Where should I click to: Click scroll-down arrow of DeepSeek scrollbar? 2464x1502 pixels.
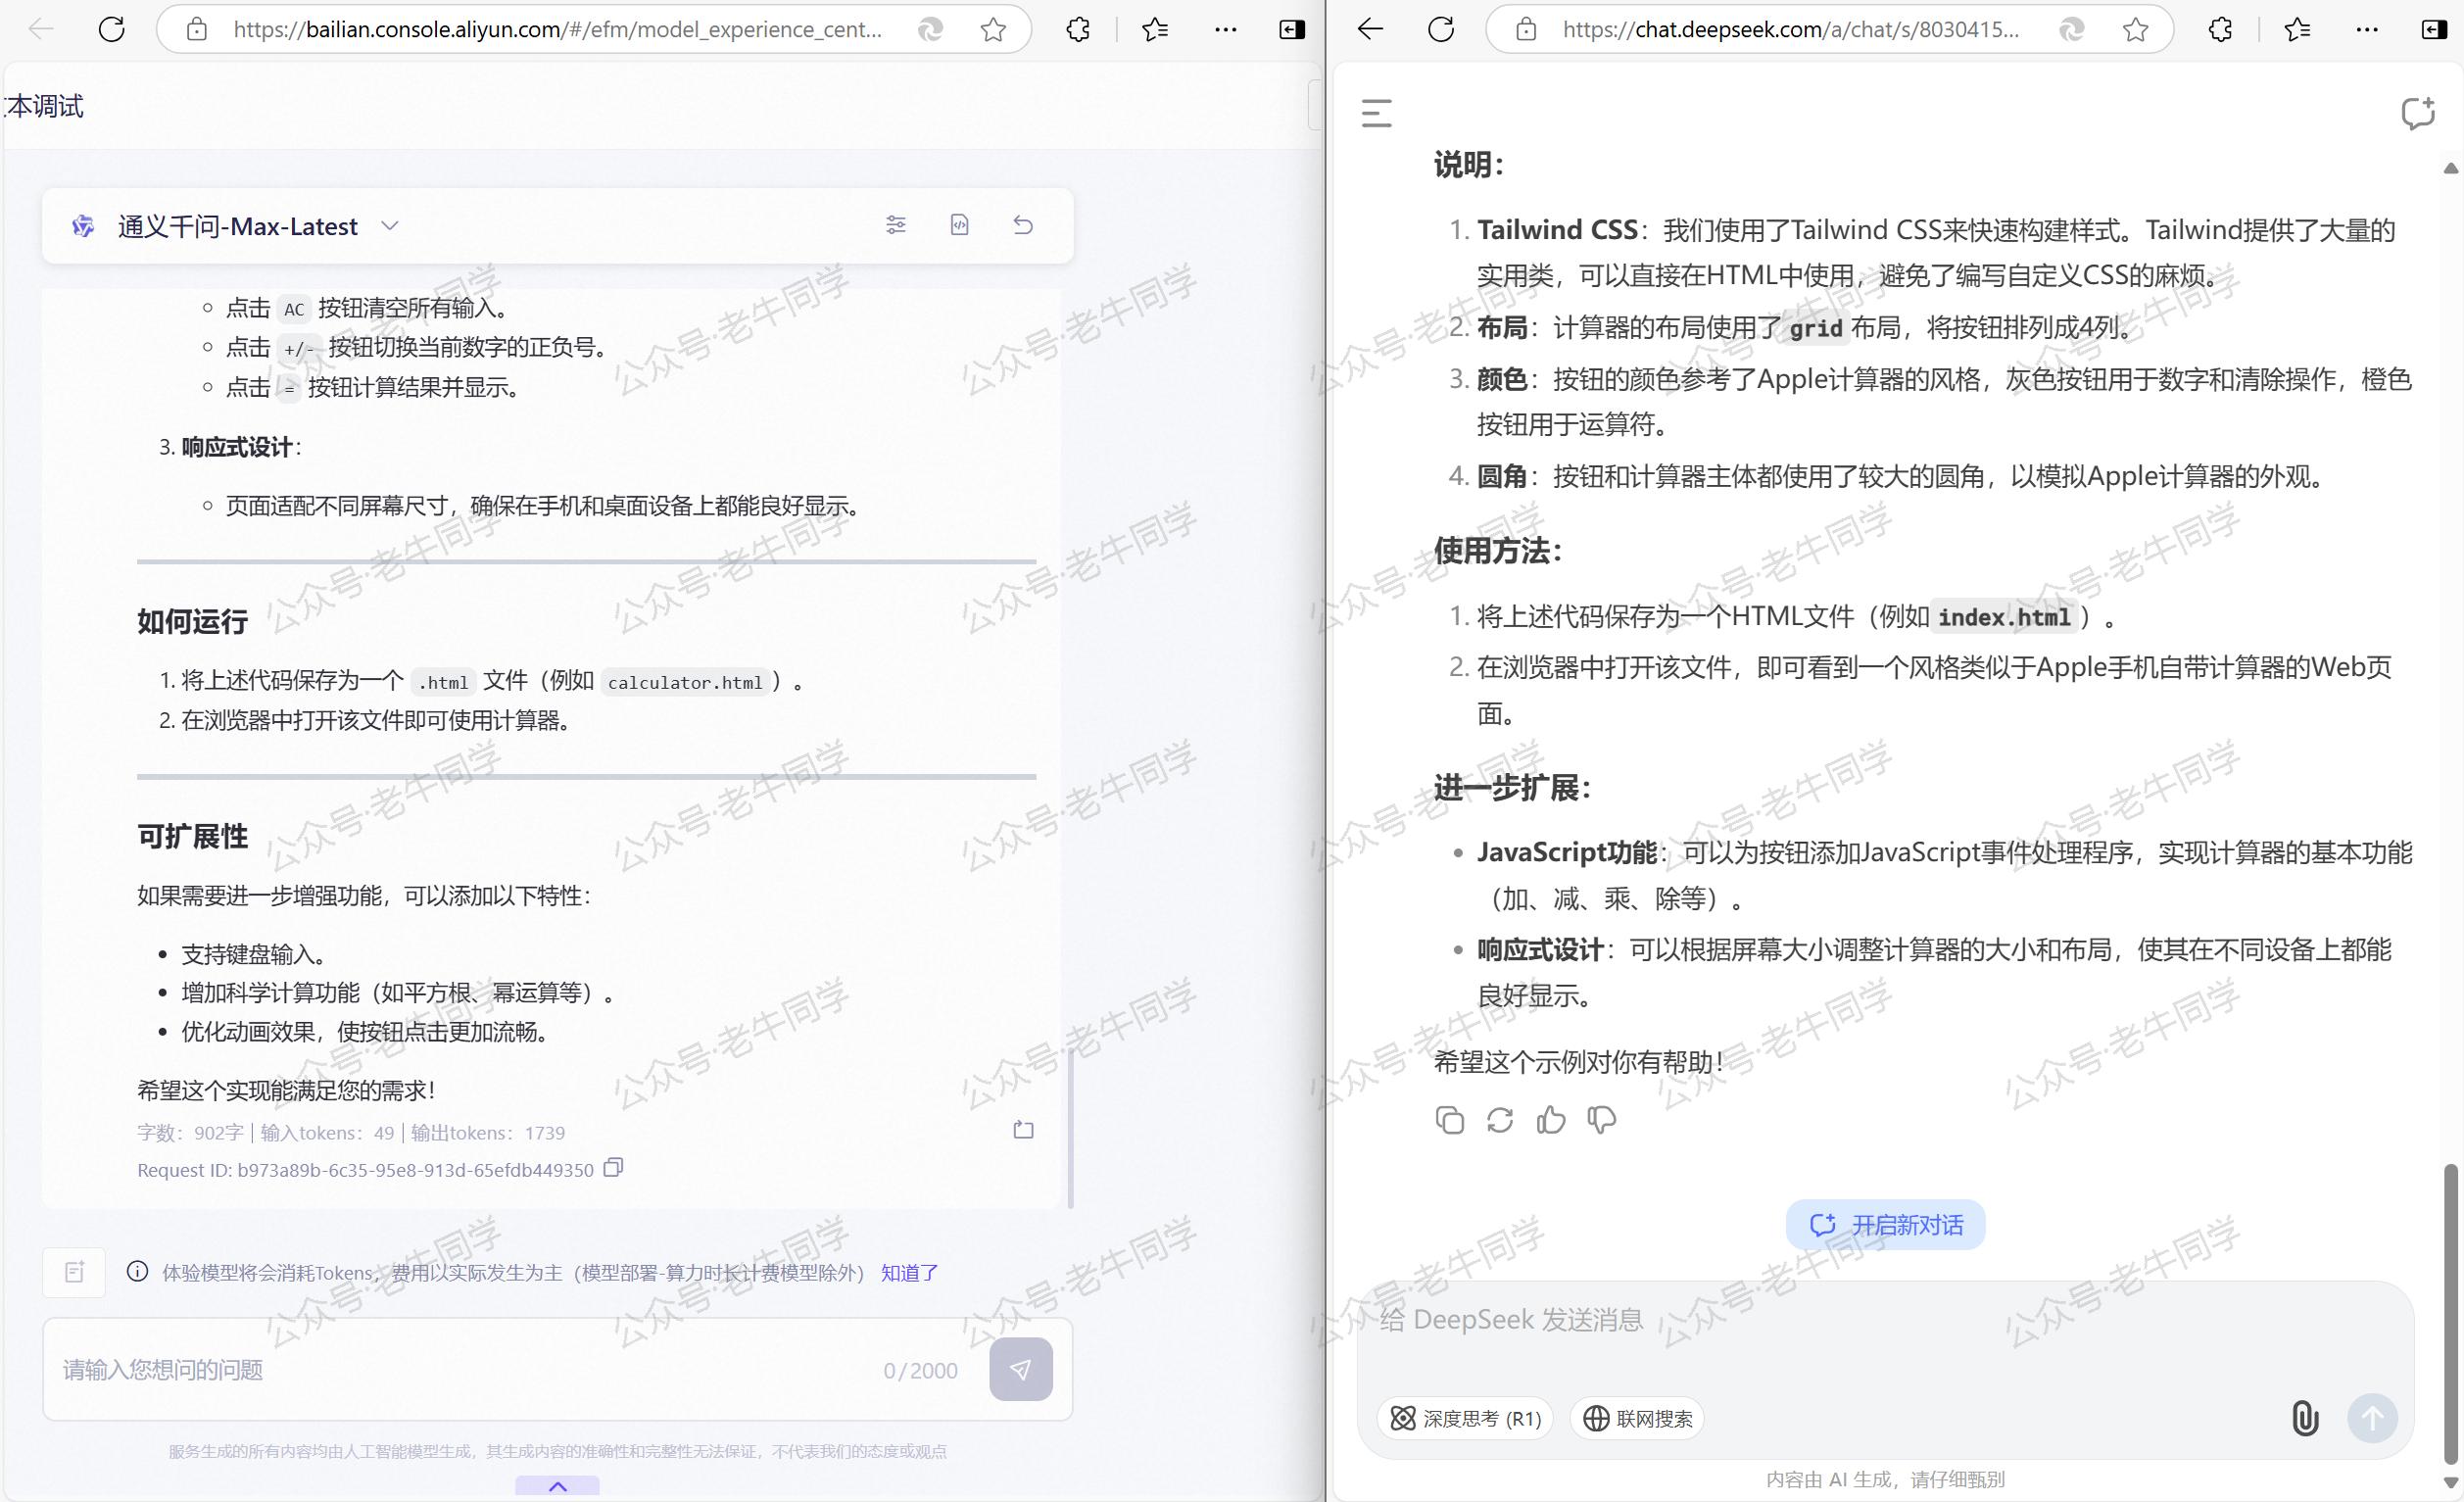coord(2450,1482)
